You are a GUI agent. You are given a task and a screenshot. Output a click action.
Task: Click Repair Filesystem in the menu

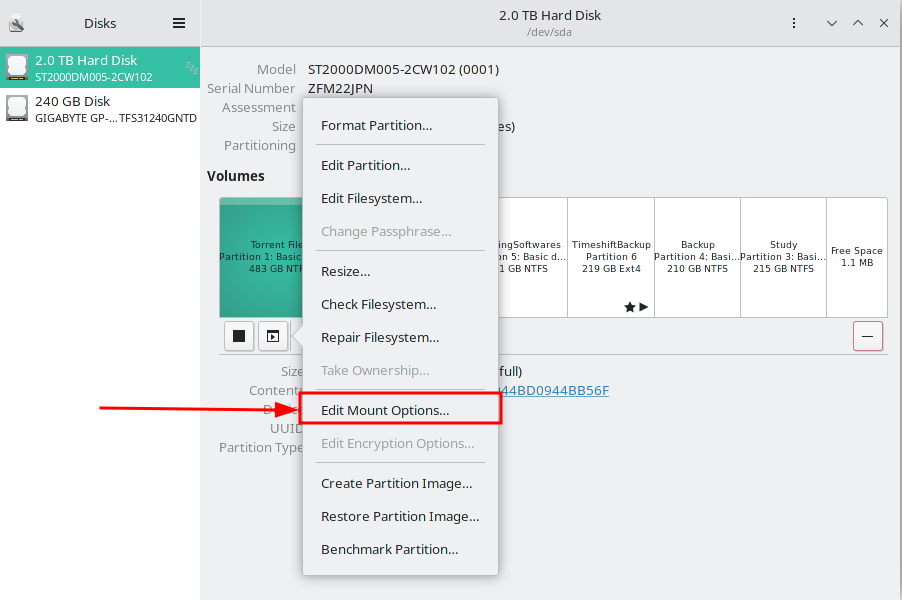380,337
